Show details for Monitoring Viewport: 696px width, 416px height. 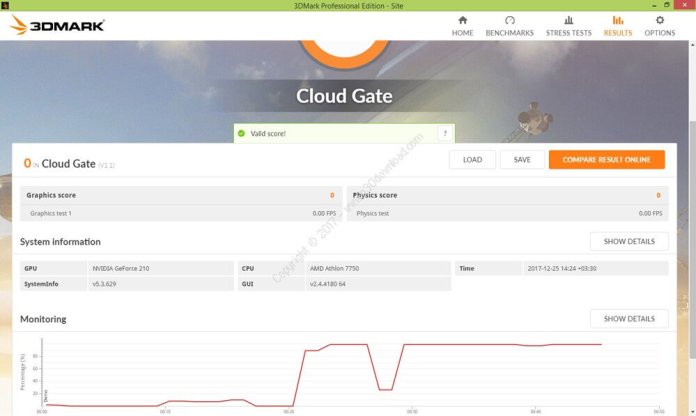point(629,319)
